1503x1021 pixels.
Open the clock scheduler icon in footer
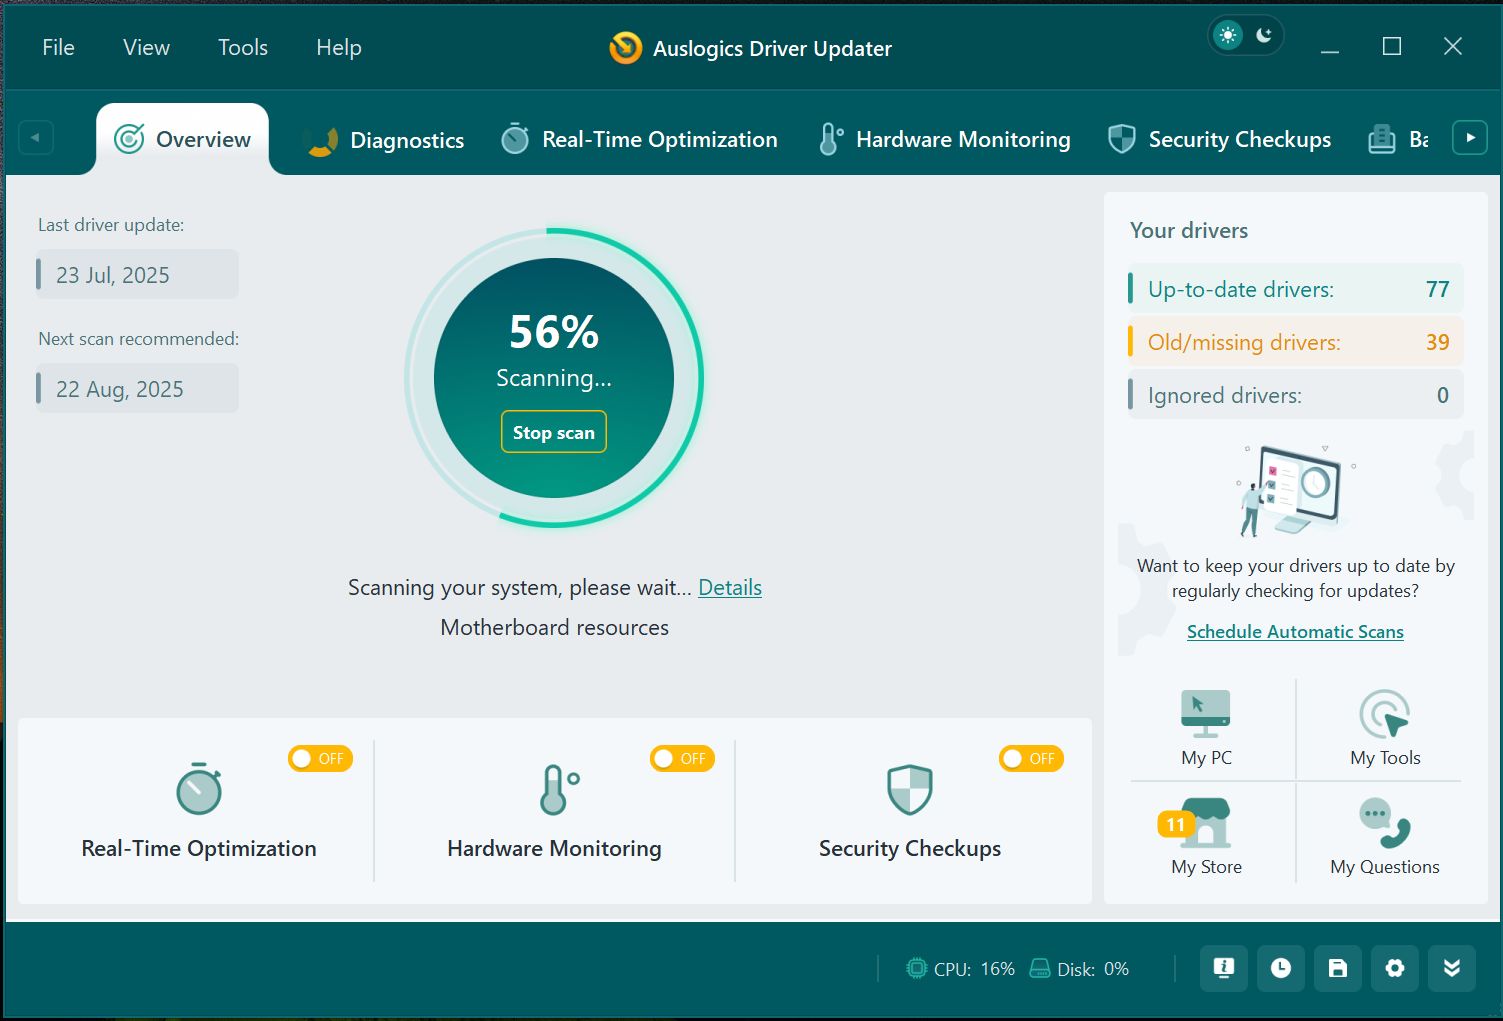coord(1280,968)
